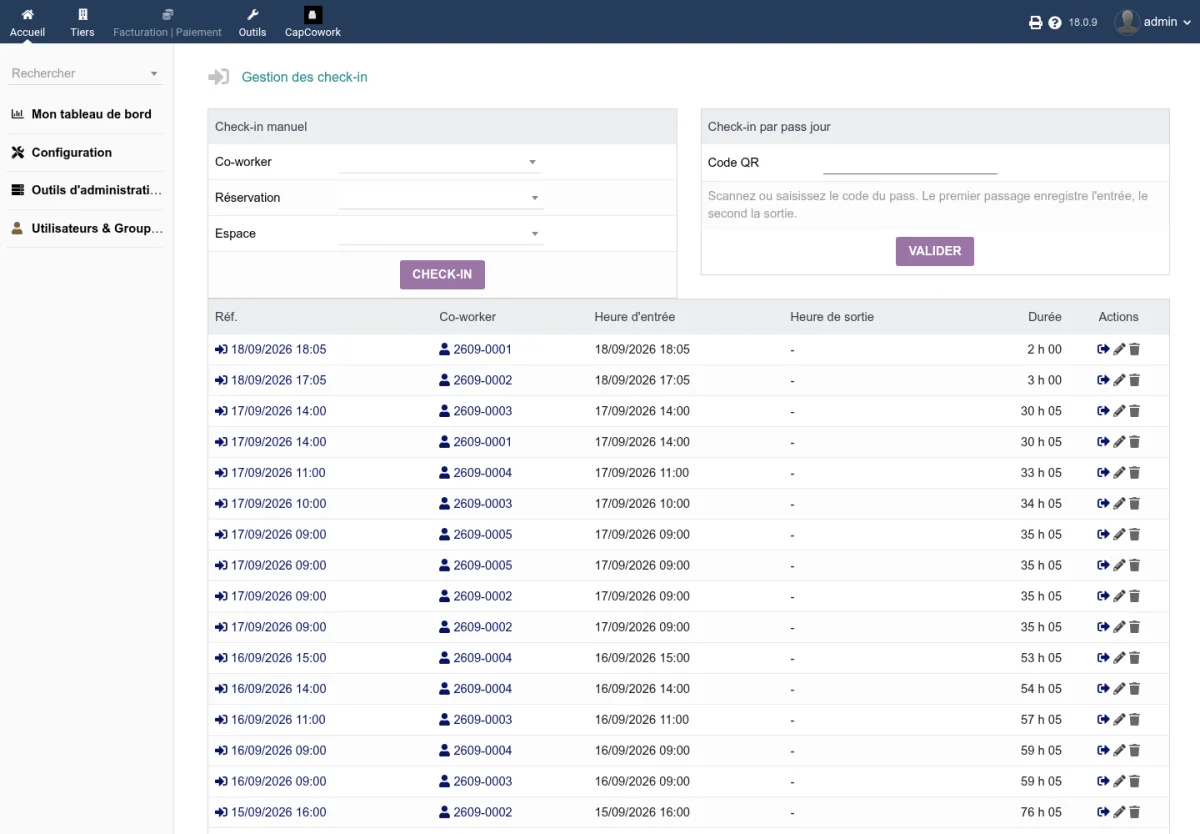Click the print icon in top bar
The height and width of the screenshot is (834, 1200).
point(1036,23)
